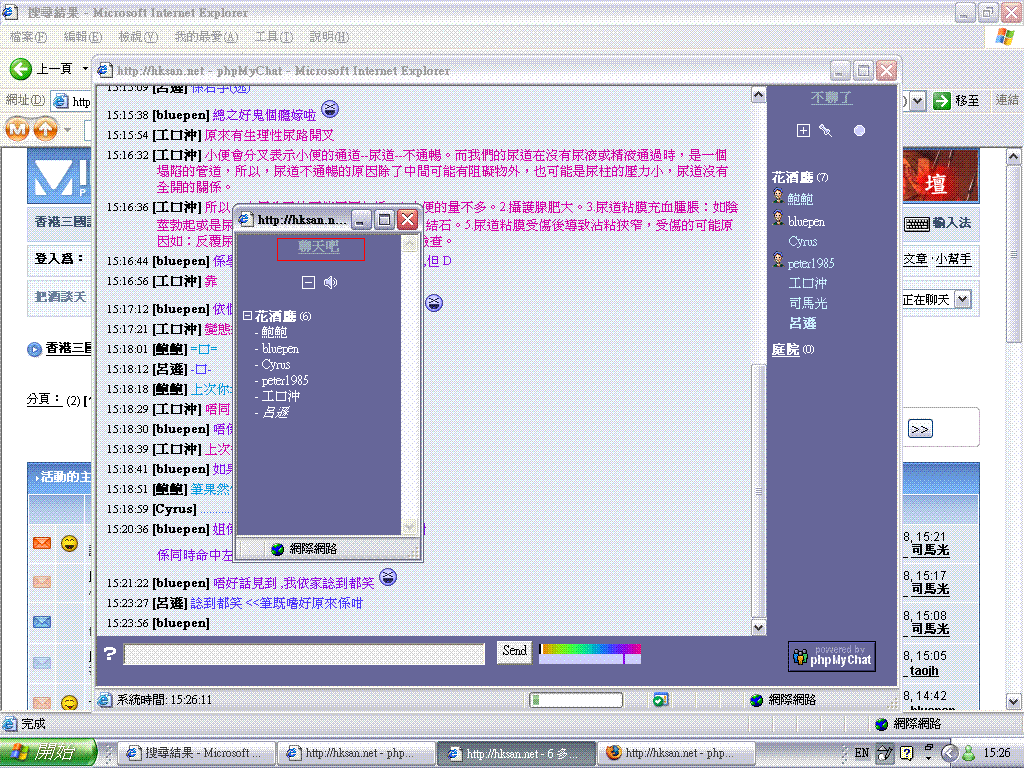Viewport: 1024px width, 768px height.
Task: Click the pushpin icon in the user panel
Action: pyautogui.click(x=825, y=131)
